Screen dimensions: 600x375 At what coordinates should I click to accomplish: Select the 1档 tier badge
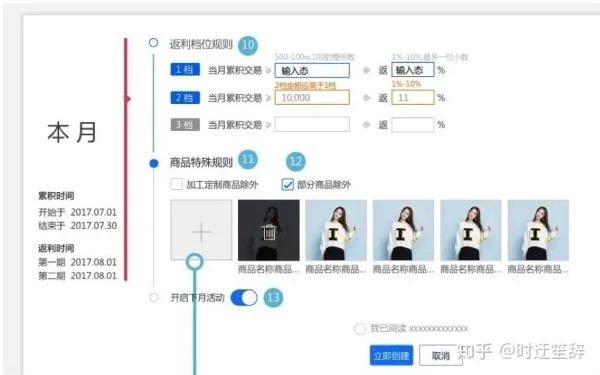(185, 70)
